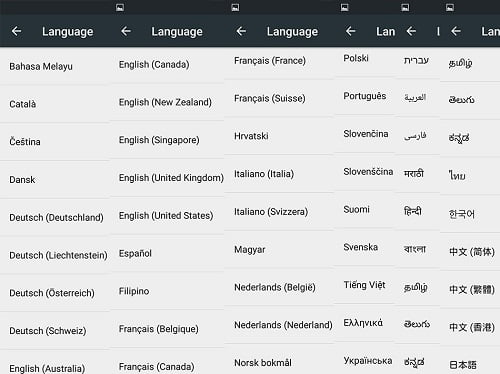Go back from the first Language screen

pyautogui.click(x=16, y=31)
